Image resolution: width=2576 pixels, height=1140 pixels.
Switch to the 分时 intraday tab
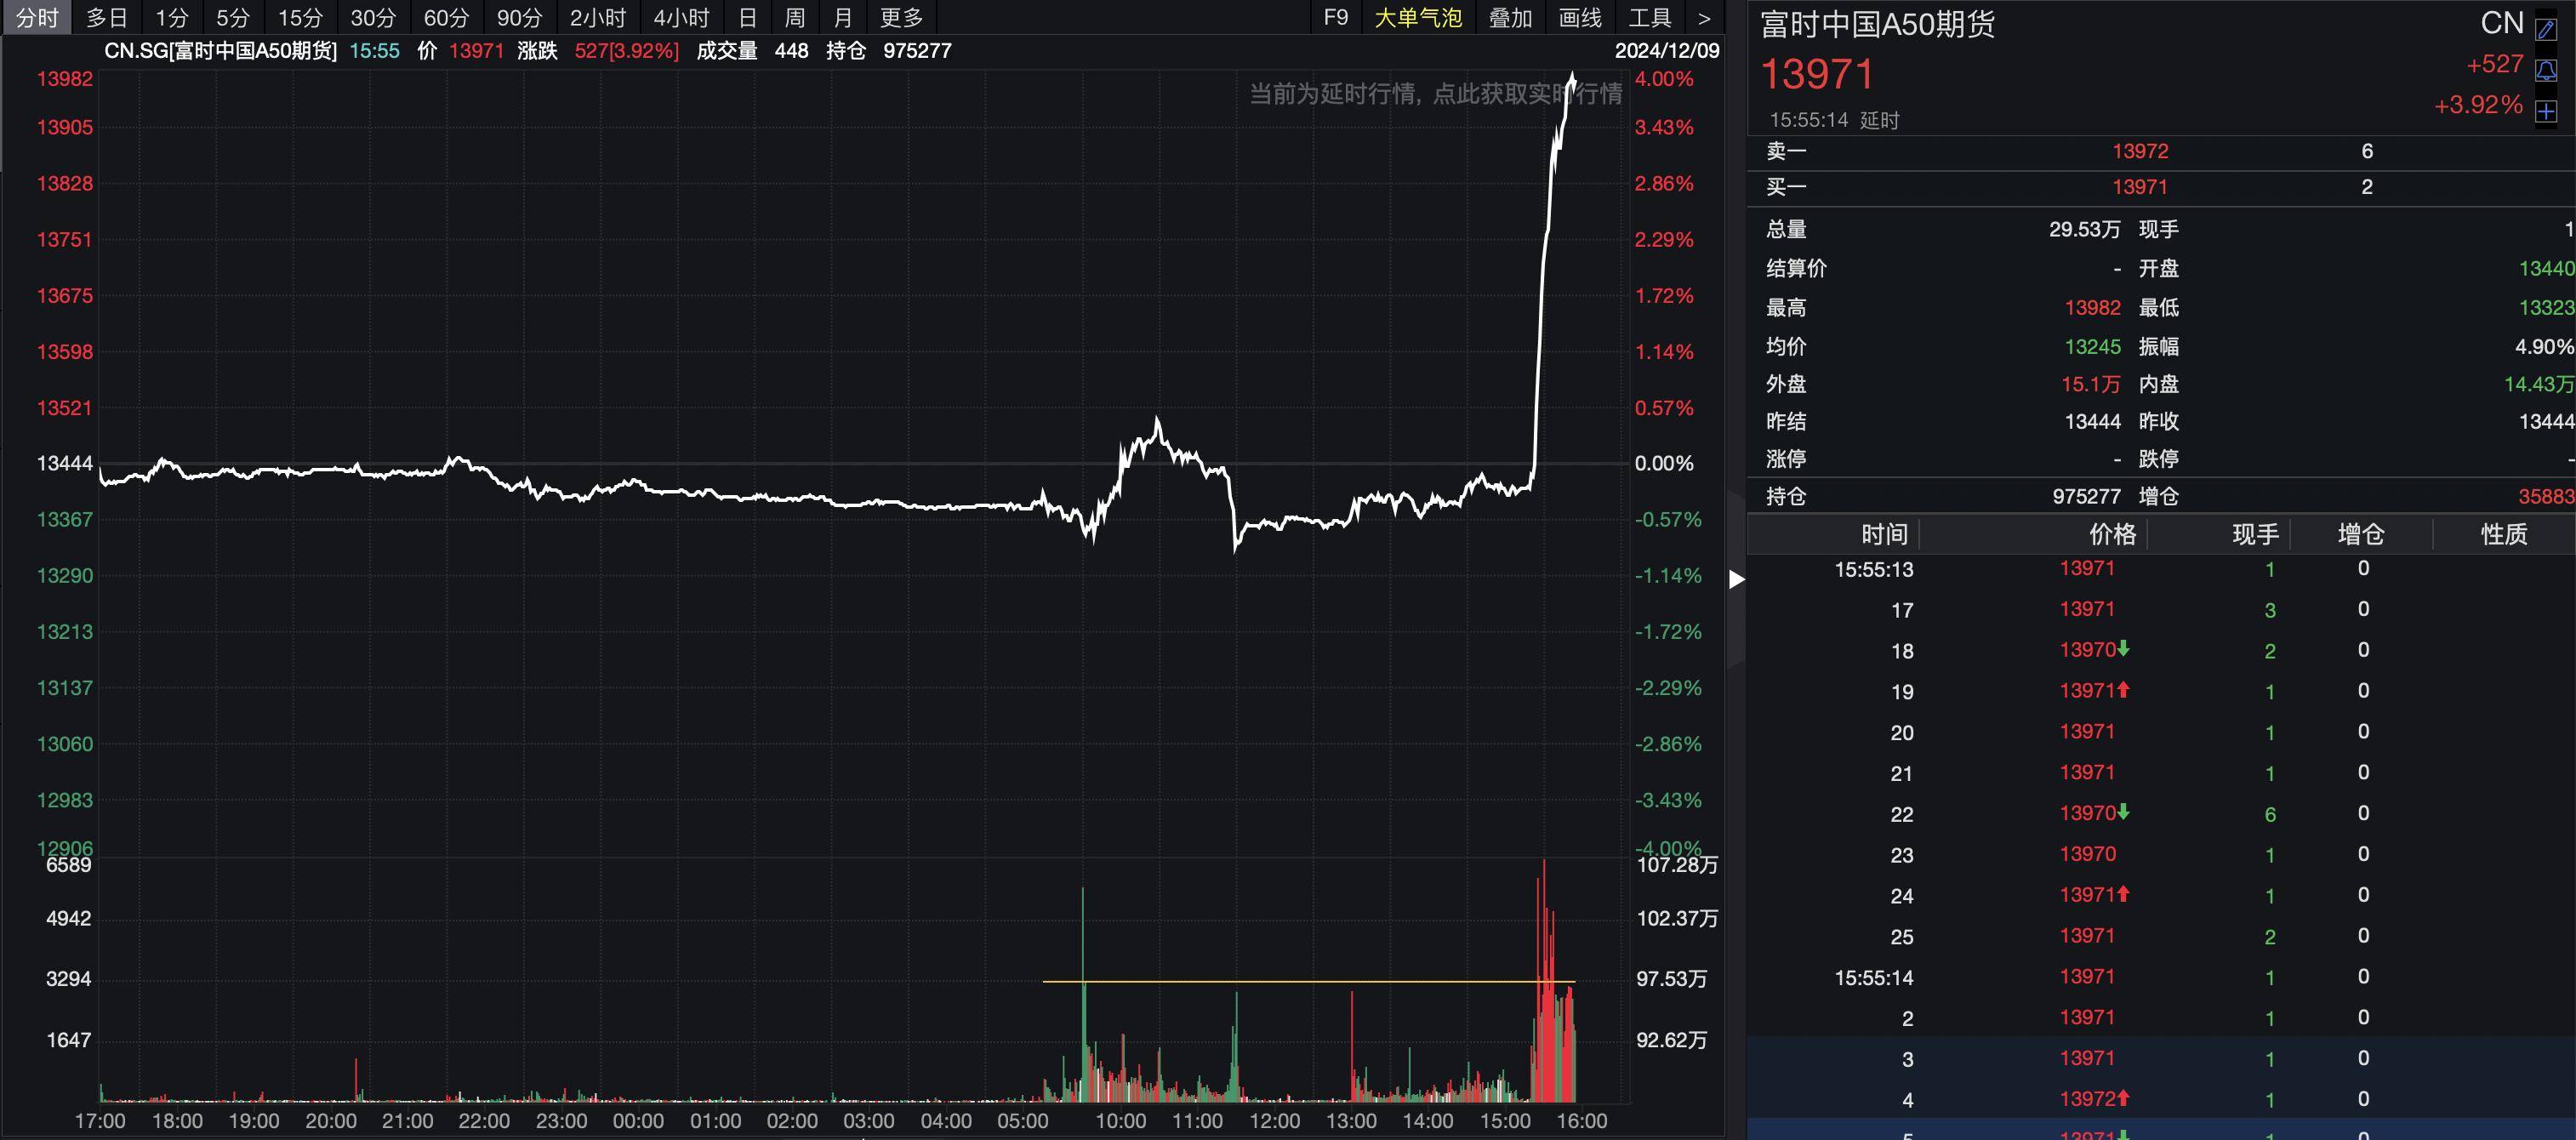[x=37, y=17]
